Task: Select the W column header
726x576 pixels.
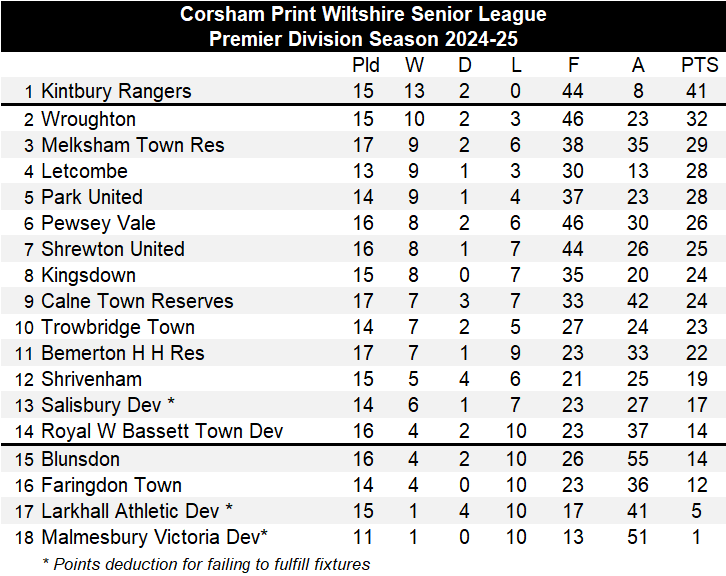Action: pos(414,66)
